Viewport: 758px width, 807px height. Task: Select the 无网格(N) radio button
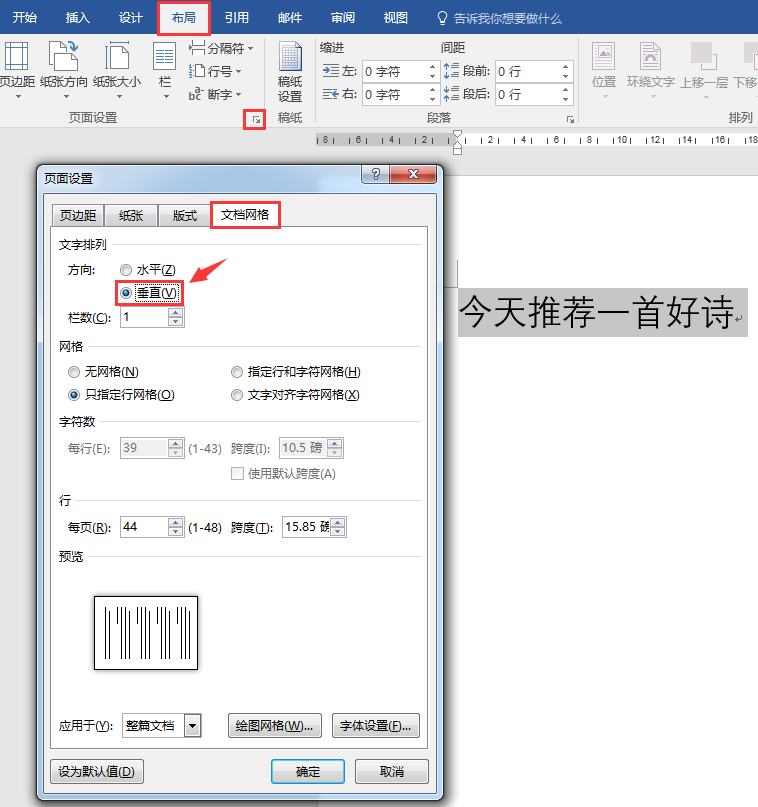point(74,372)
